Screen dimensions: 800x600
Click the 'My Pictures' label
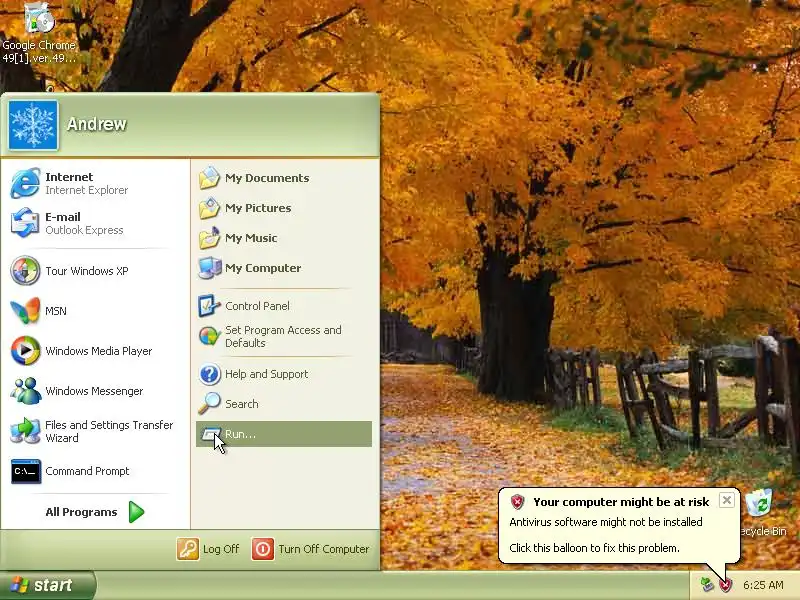258,208
